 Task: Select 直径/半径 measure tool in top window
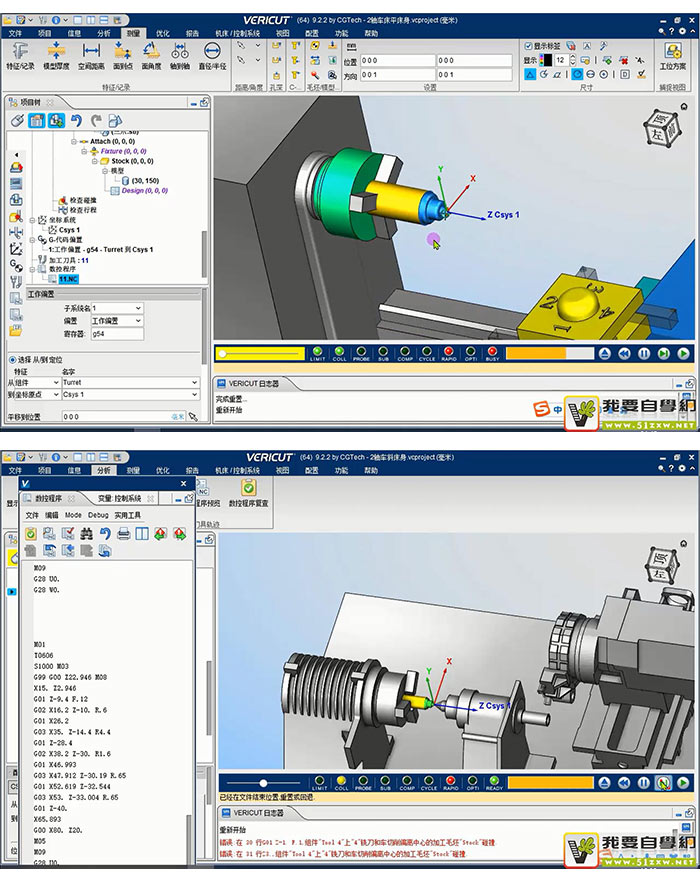[212, 55]
